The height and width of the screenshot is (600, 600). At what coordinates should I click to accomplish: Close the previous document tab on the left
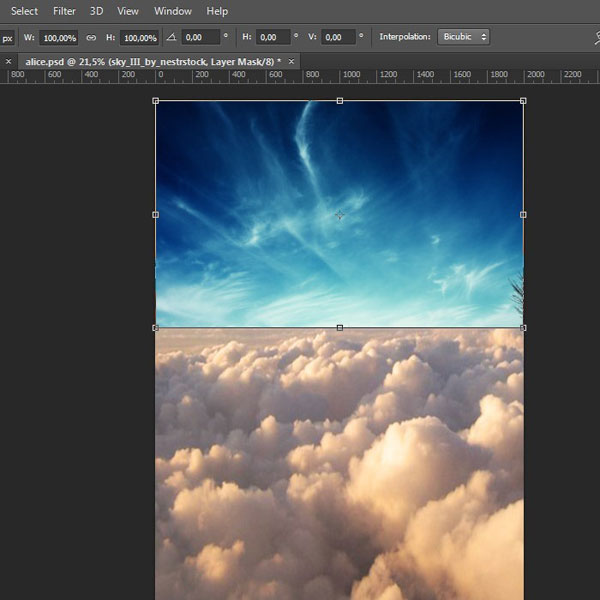tap(8, 61)
